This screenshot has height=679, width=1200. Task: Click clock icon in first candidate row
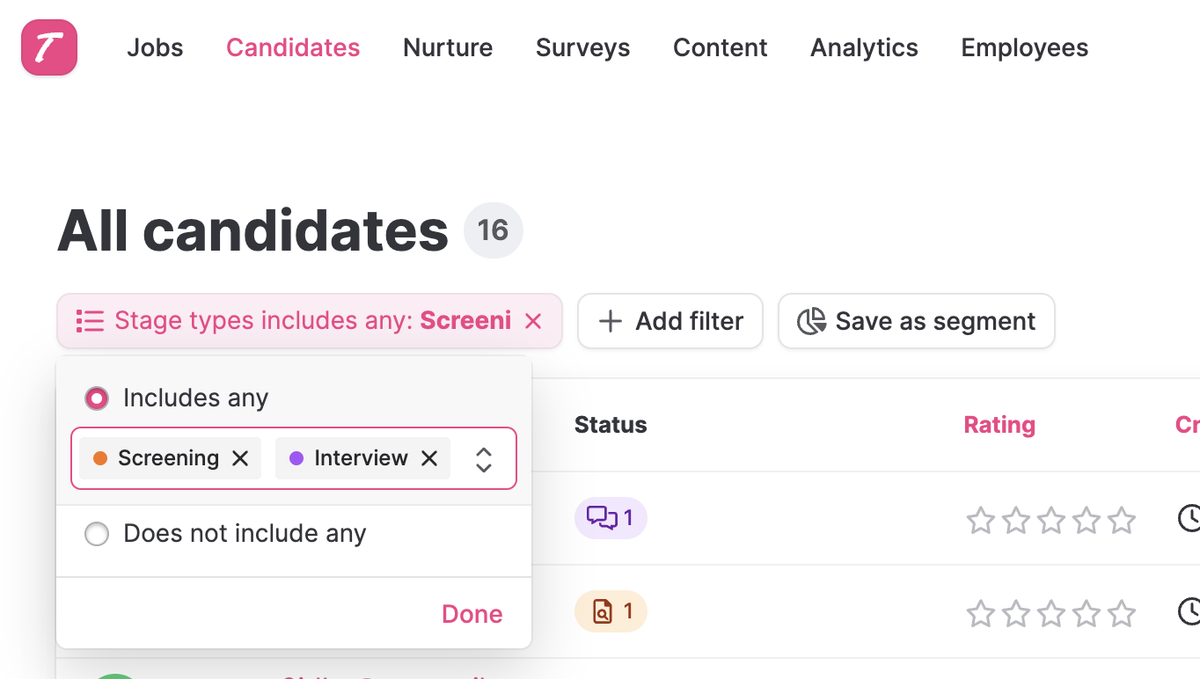(x=1188, y=518)
